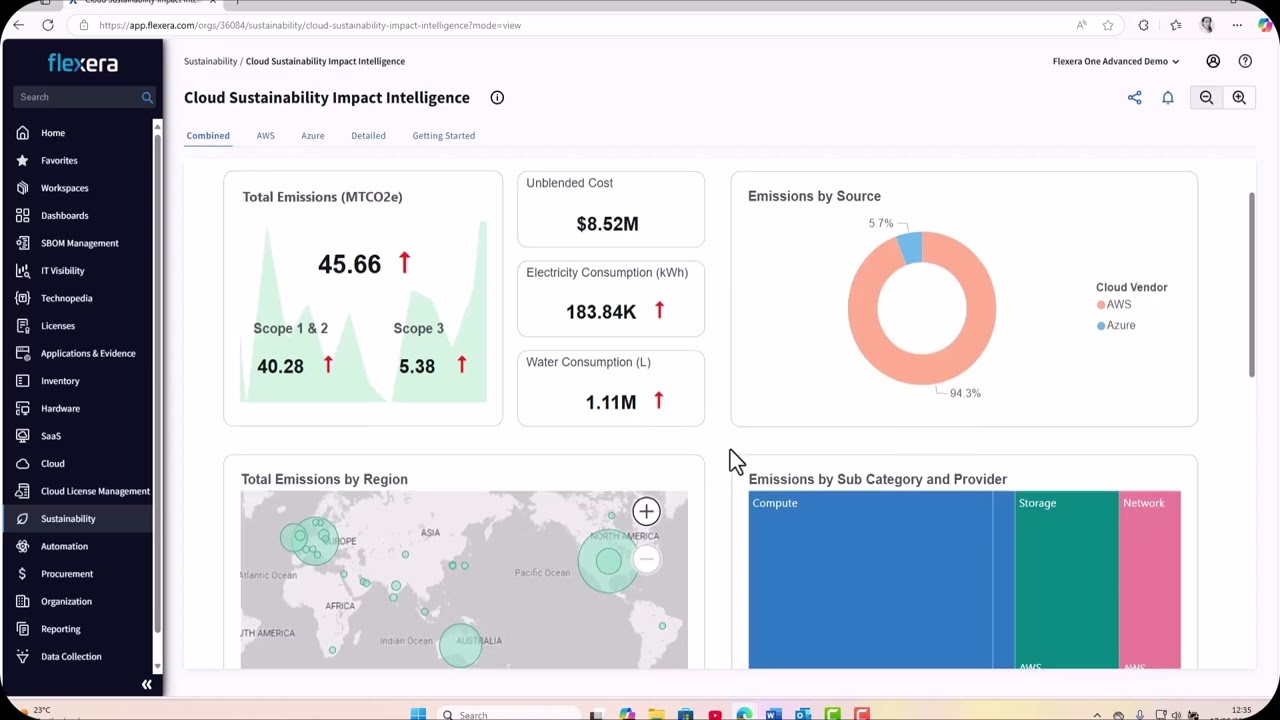This screenshot has height=720, width=1280.
Task: Select Sustainability in the sidebar
Action: coord(68,519)
